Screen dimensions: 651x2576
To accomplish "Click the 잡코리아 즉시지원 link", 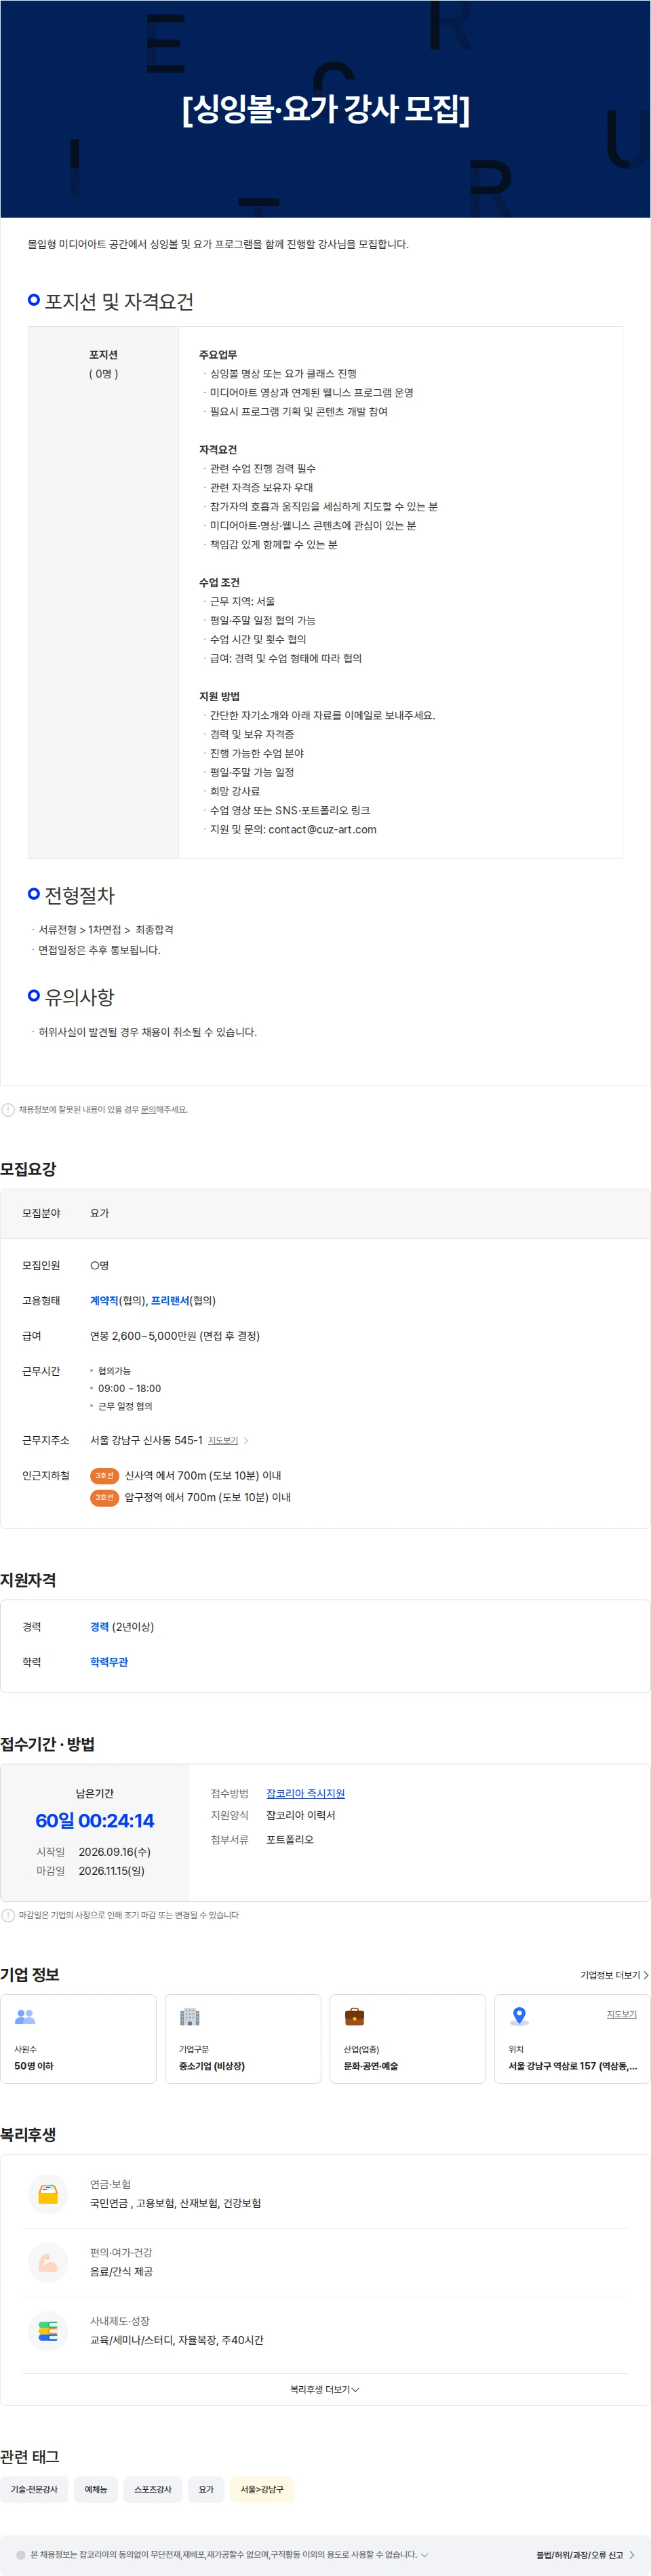I will 305,1793.
